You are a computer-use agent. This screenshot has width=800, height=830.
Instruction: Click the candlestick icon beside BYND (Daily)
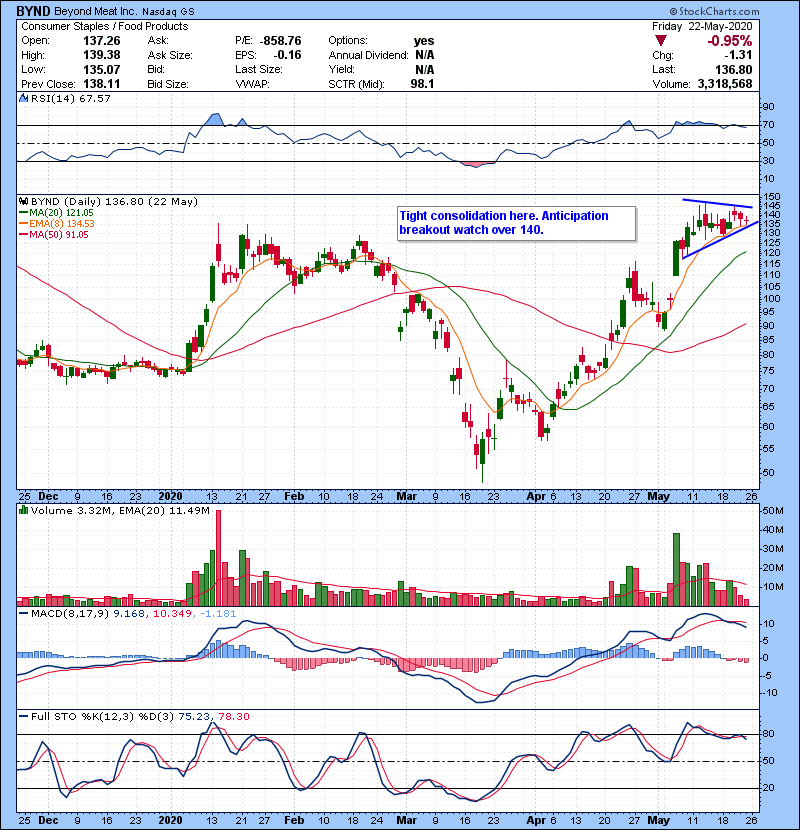click(x=24, y=201)
